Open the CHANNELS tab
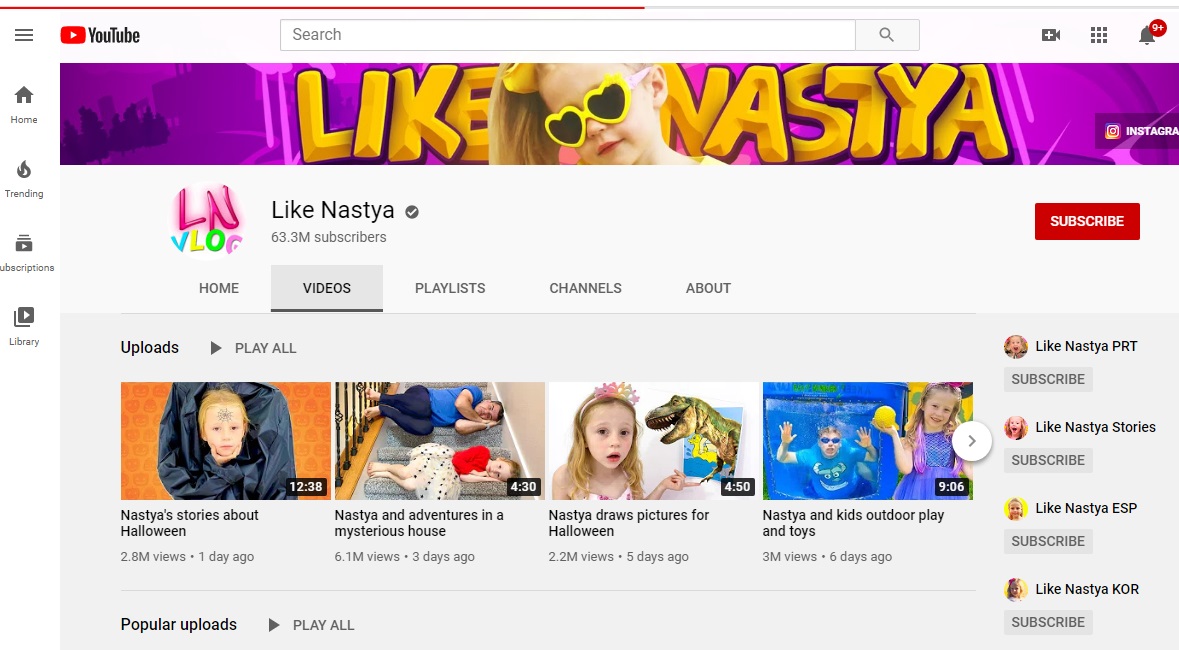1179x650 pixels. [x=585, y=288]
